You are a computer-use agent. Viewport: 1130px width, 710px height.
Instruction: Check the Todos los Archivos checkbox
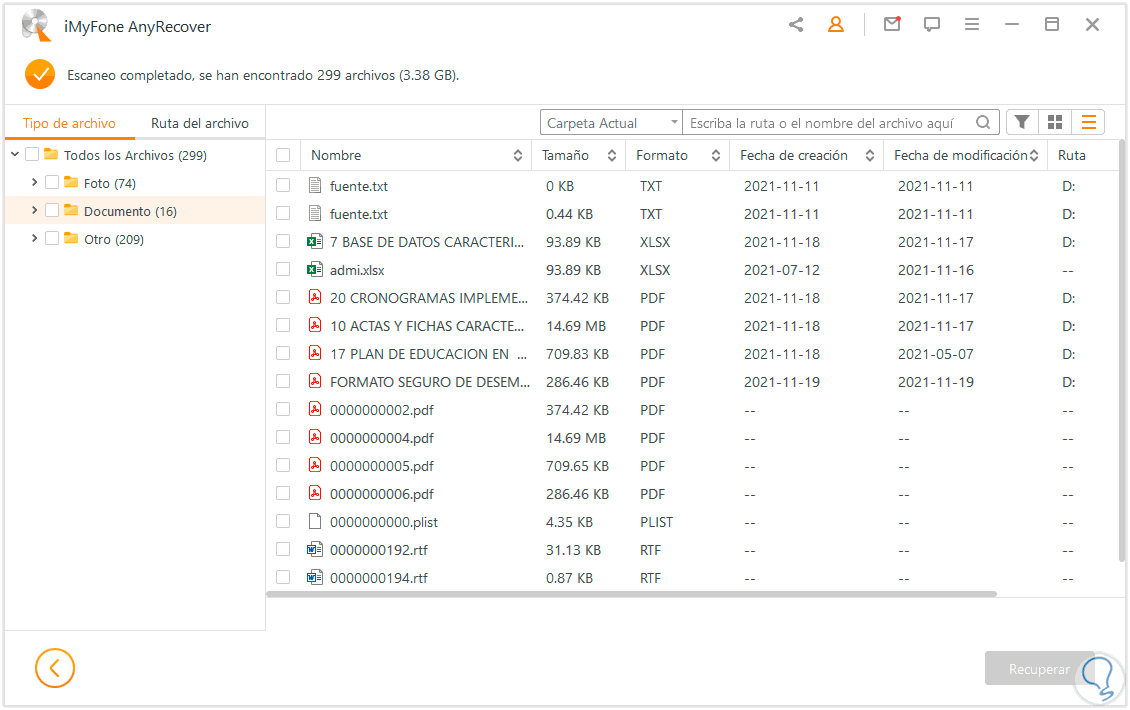[32, 155]
